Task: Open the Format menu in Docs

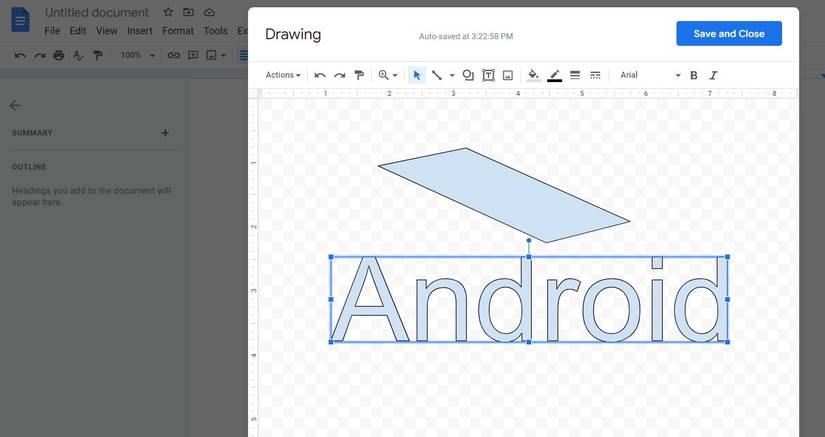Action: 178,31
